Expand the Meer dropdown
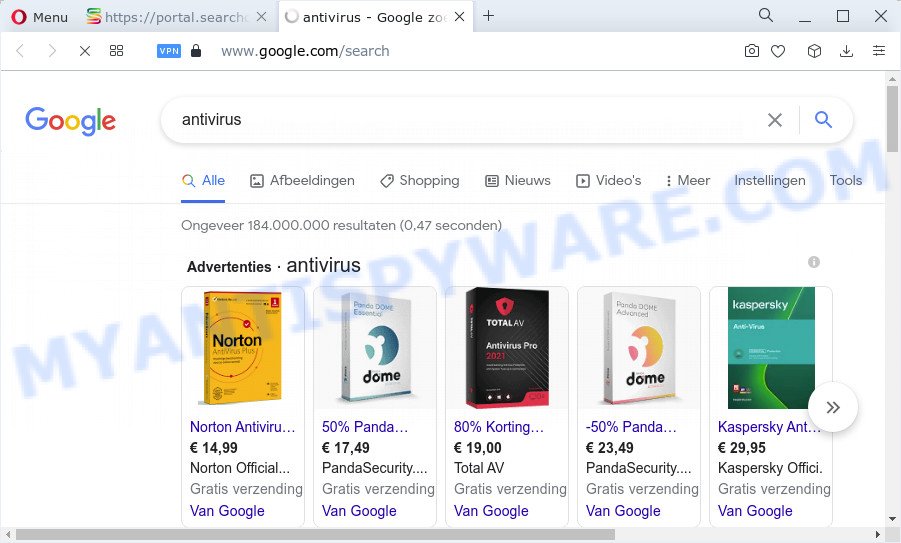 [687, 180]
